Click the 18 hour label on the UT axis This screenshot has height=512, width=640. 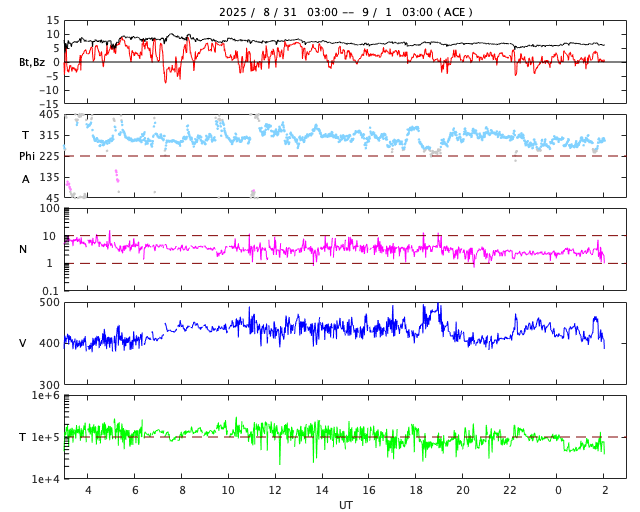pyautogui.click(x=416, y=490)
